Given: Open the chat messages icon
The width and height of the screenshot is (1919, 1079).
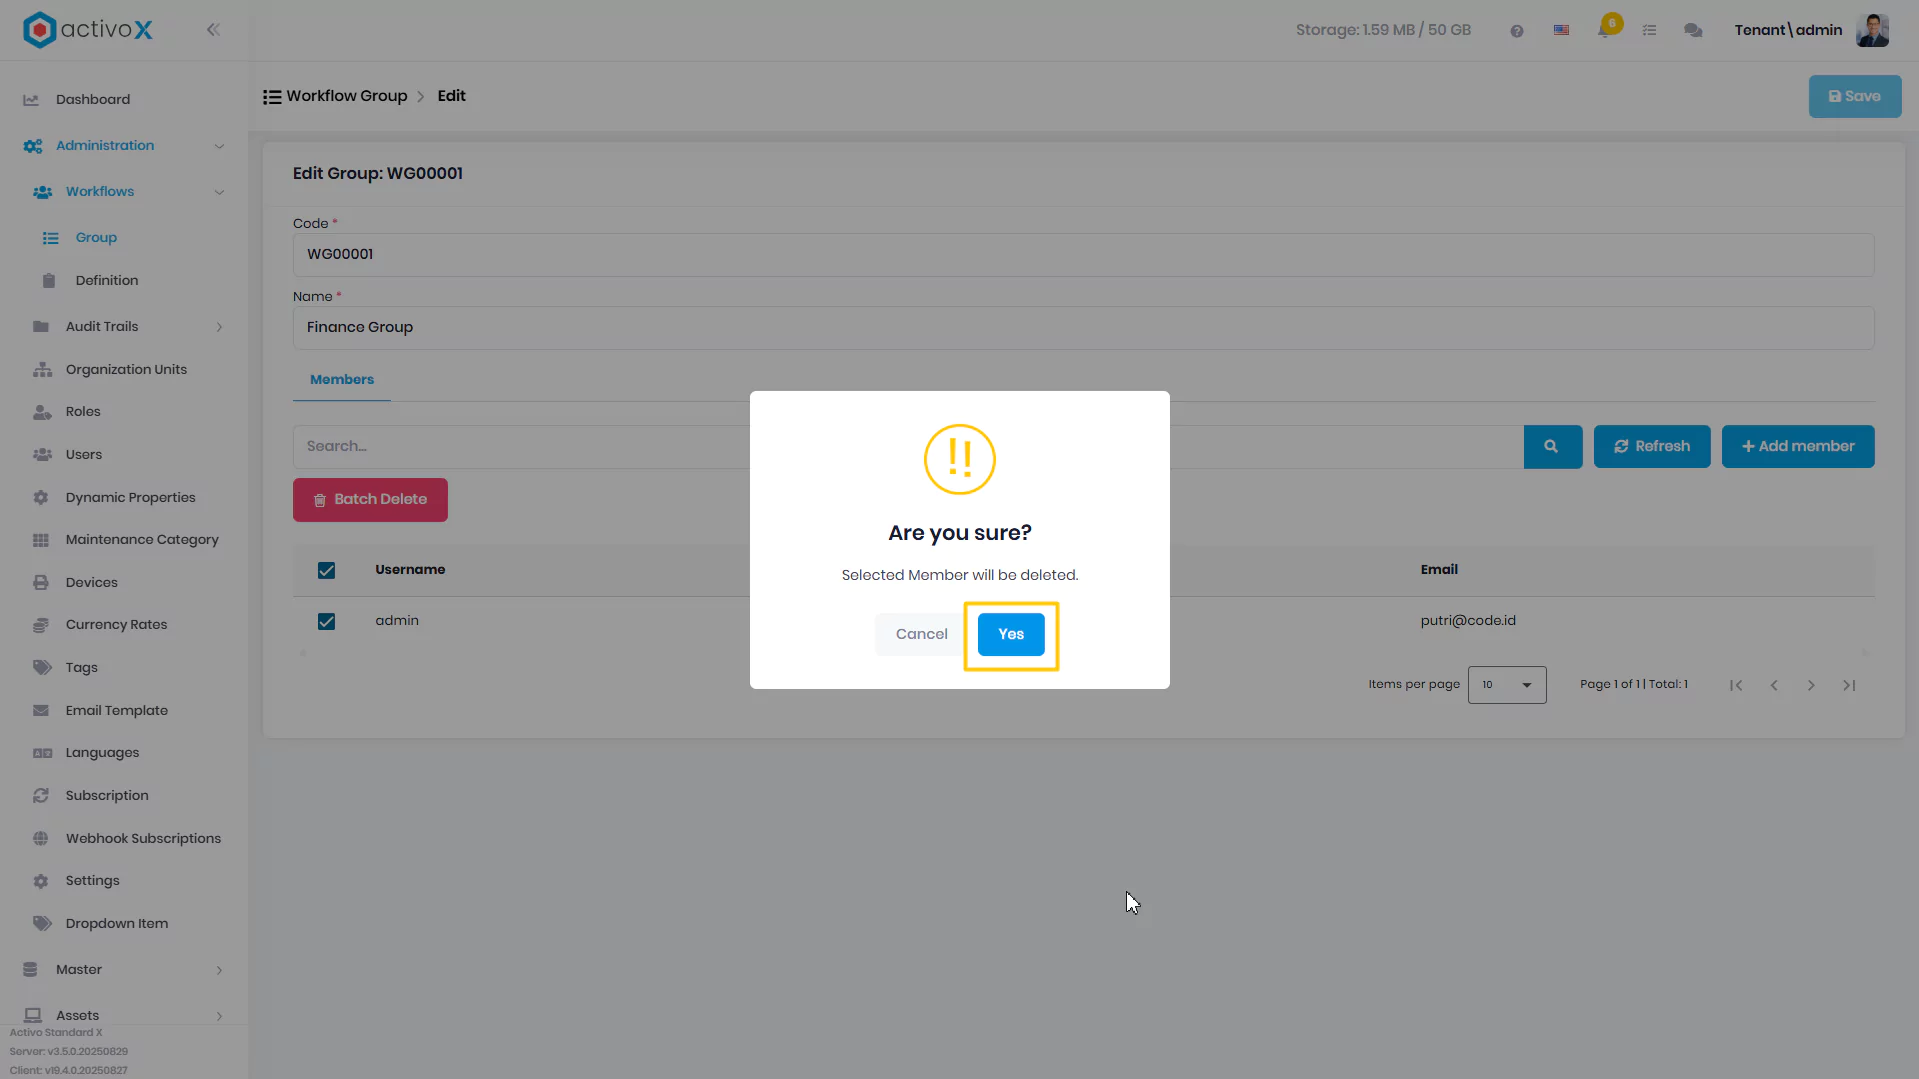Looking at the screenshot, I should [1693, 31].
